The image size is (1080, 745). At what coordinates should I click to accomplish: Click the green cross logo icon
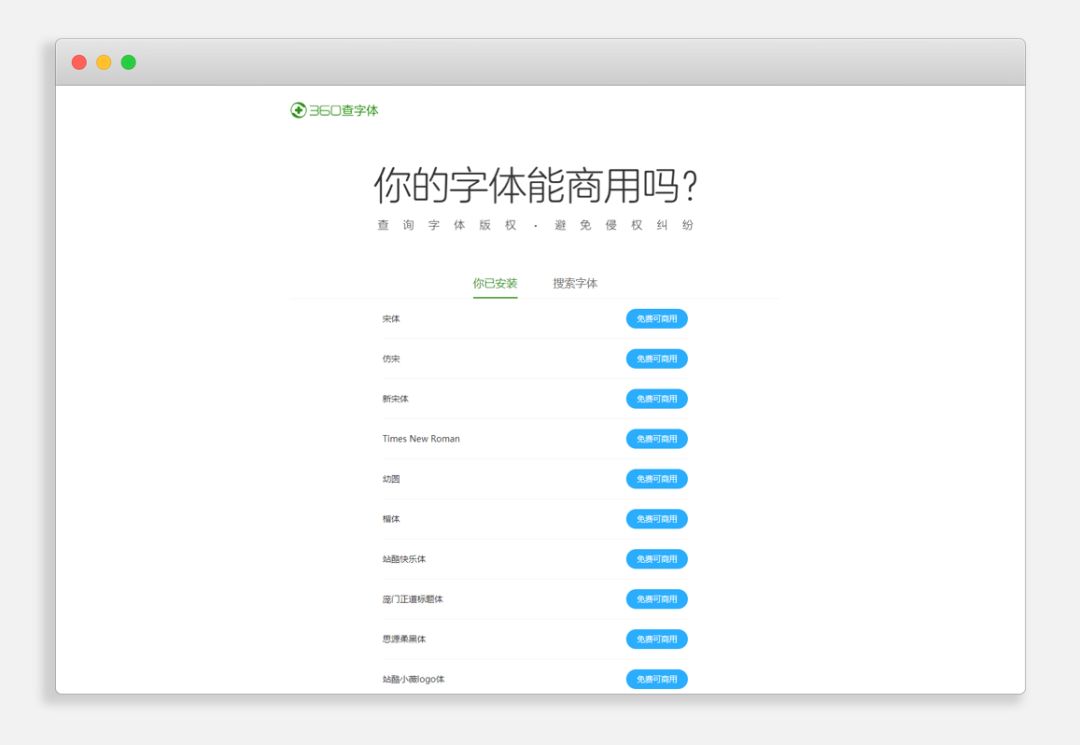pos(295,110)
